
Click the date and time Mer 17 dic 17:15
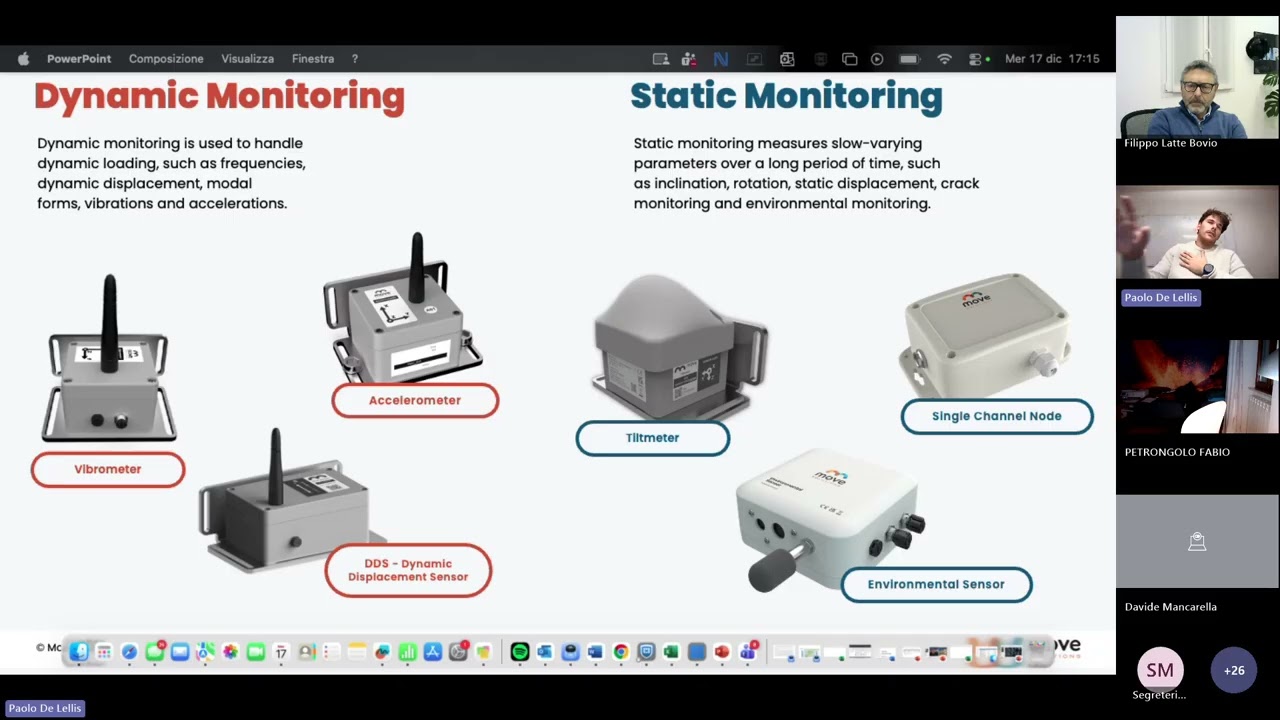click(x=1052, y=59)
